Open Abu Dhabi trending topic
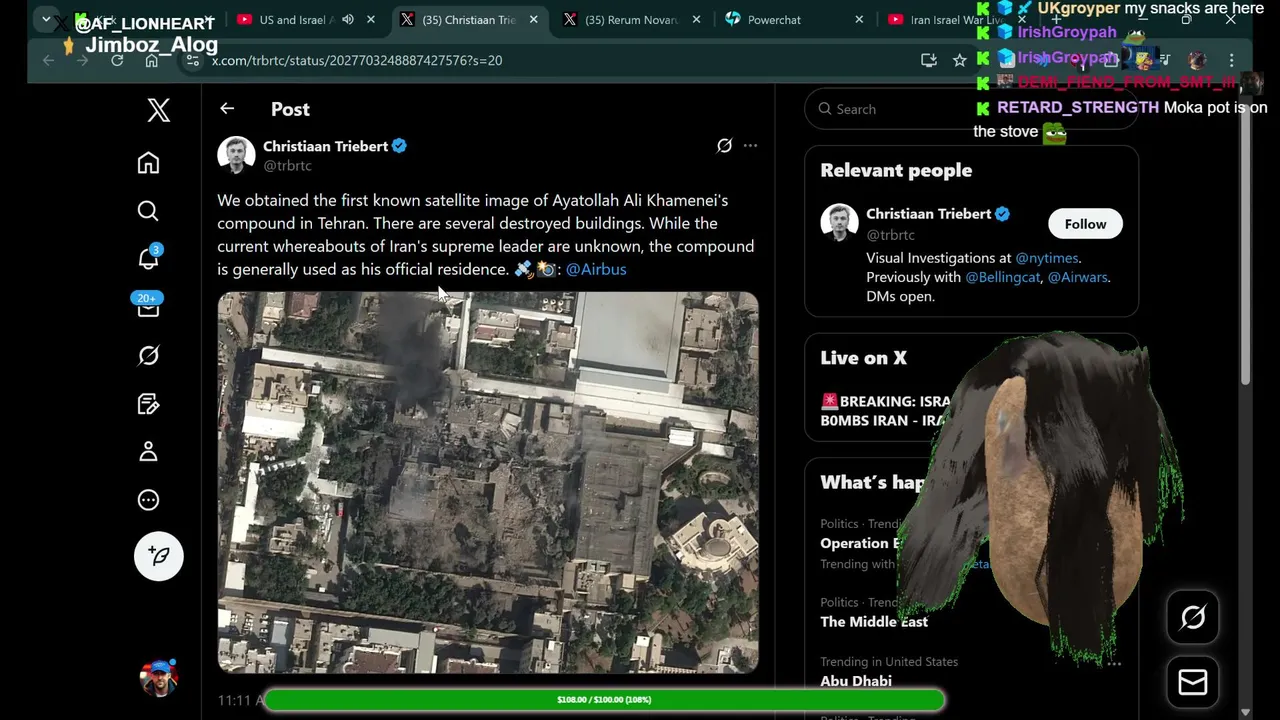Viewport: 1280px width, 720px height. pyautogui.click(x=856, y=681)
